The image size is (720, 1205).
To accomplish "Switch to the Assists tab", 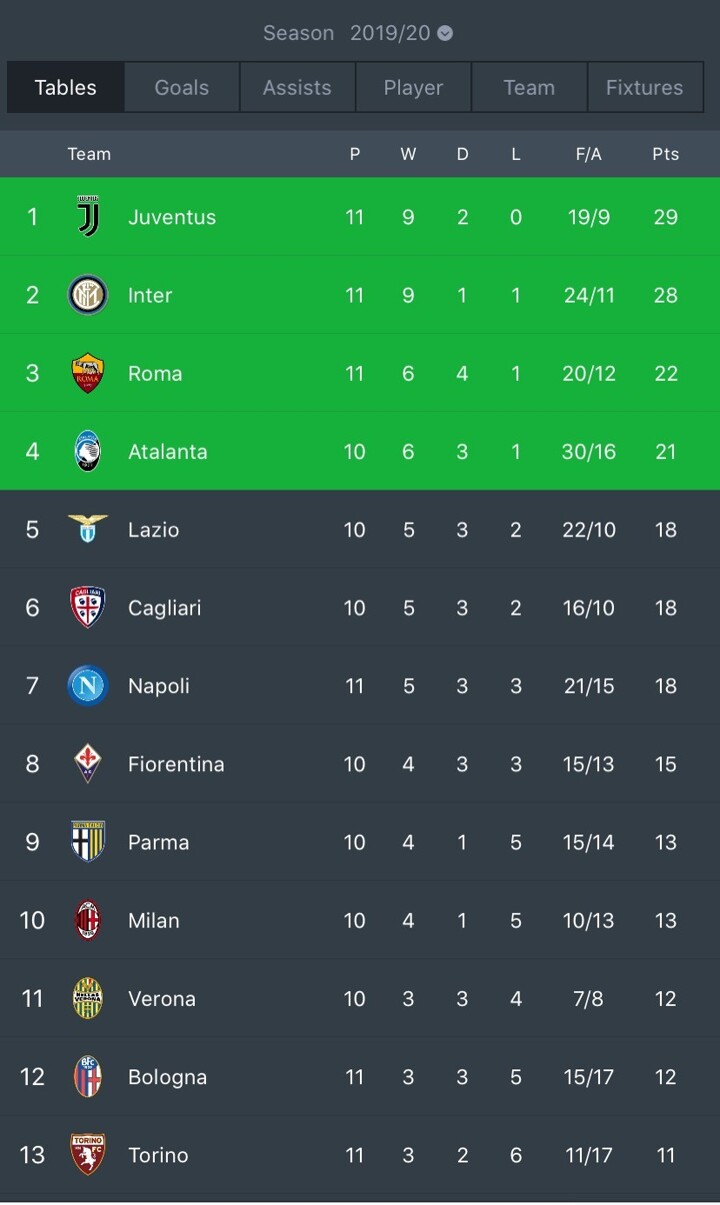I will point(297,87).
